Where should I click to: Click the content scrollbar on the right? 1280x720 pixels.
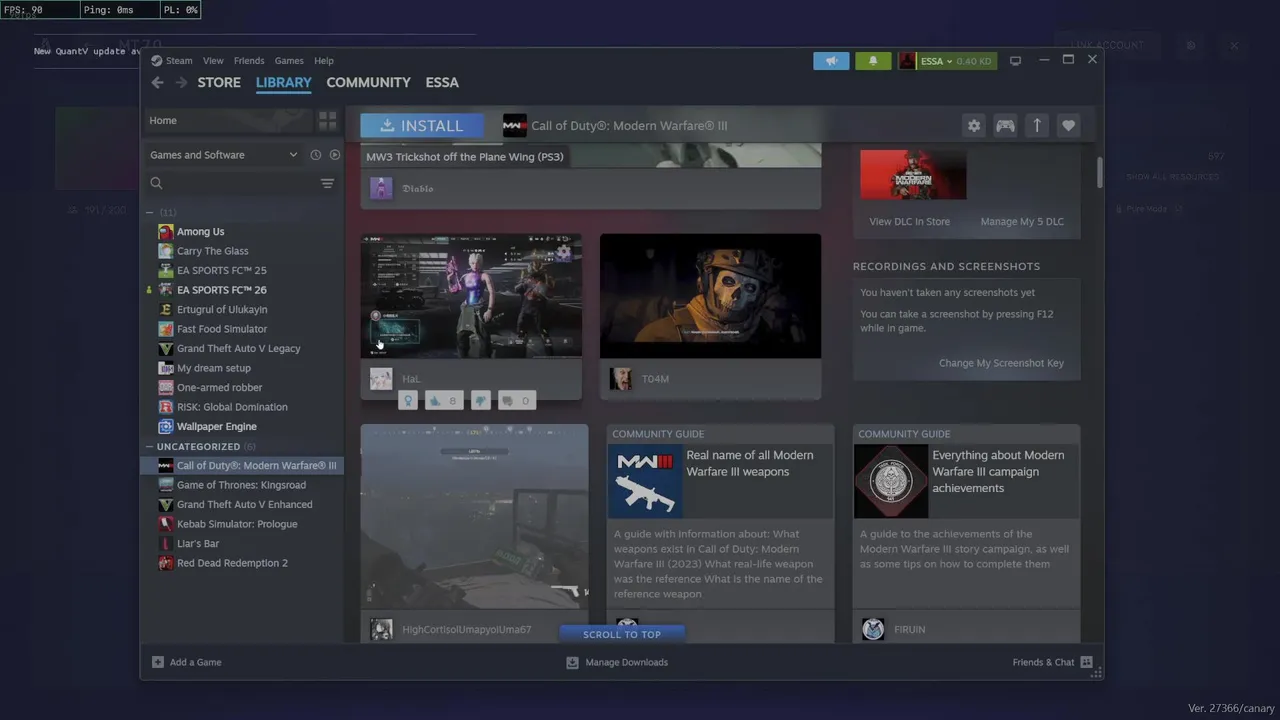pyautogui.click(x=1099, y=172)
